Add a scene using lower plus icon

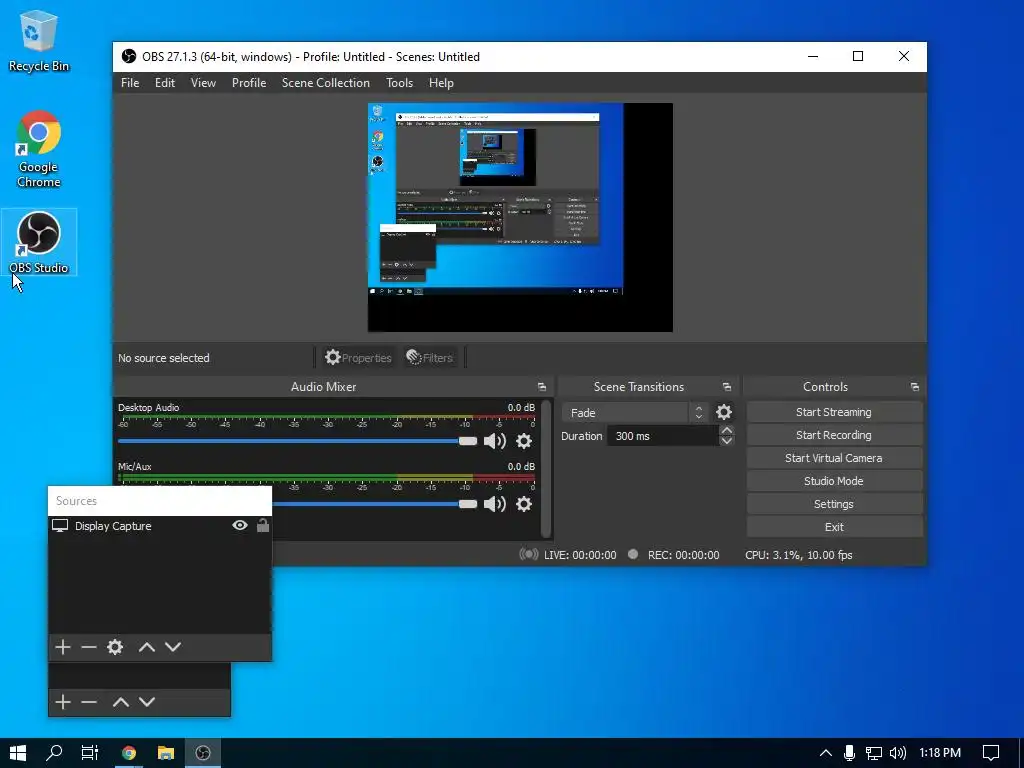click(63, 702)
